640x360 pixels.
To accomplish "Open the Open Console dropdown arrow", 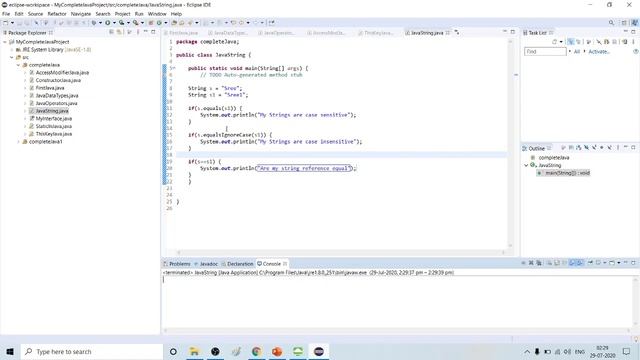I will point(619,263).
